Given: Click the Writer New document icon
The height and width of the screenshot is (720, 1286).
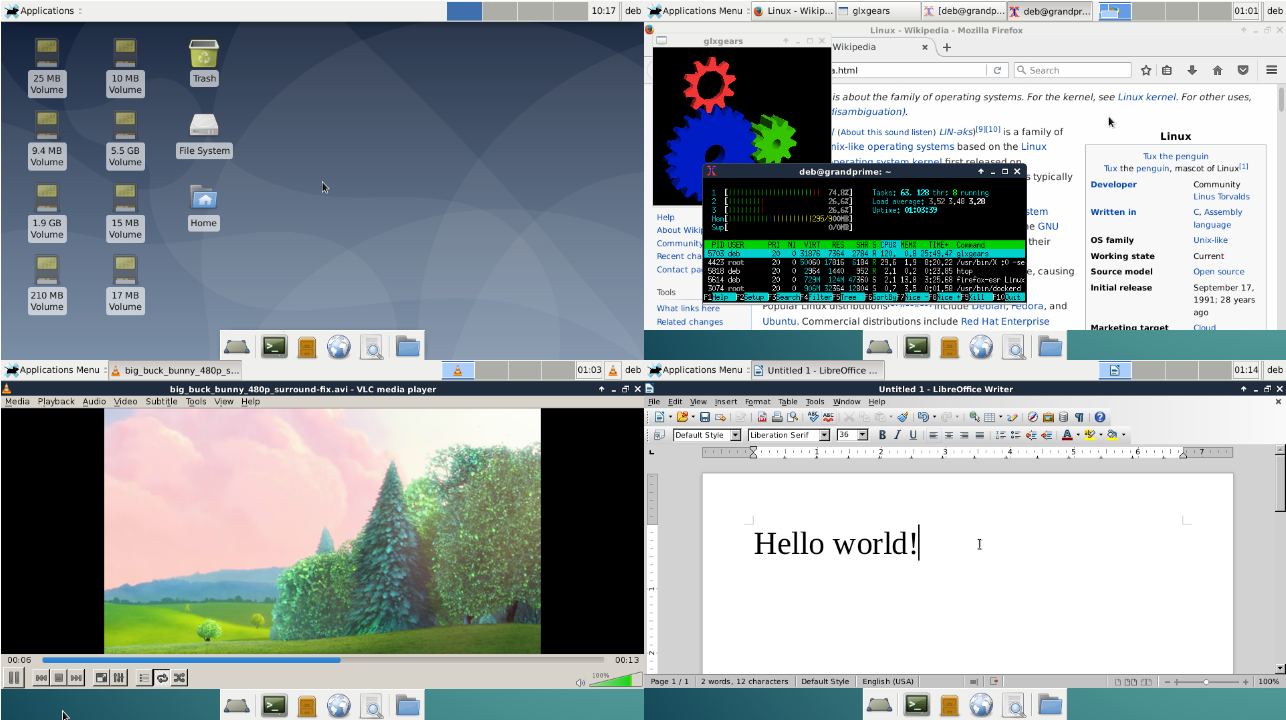Looking at the screenshot, I should [x=658, y=417].
